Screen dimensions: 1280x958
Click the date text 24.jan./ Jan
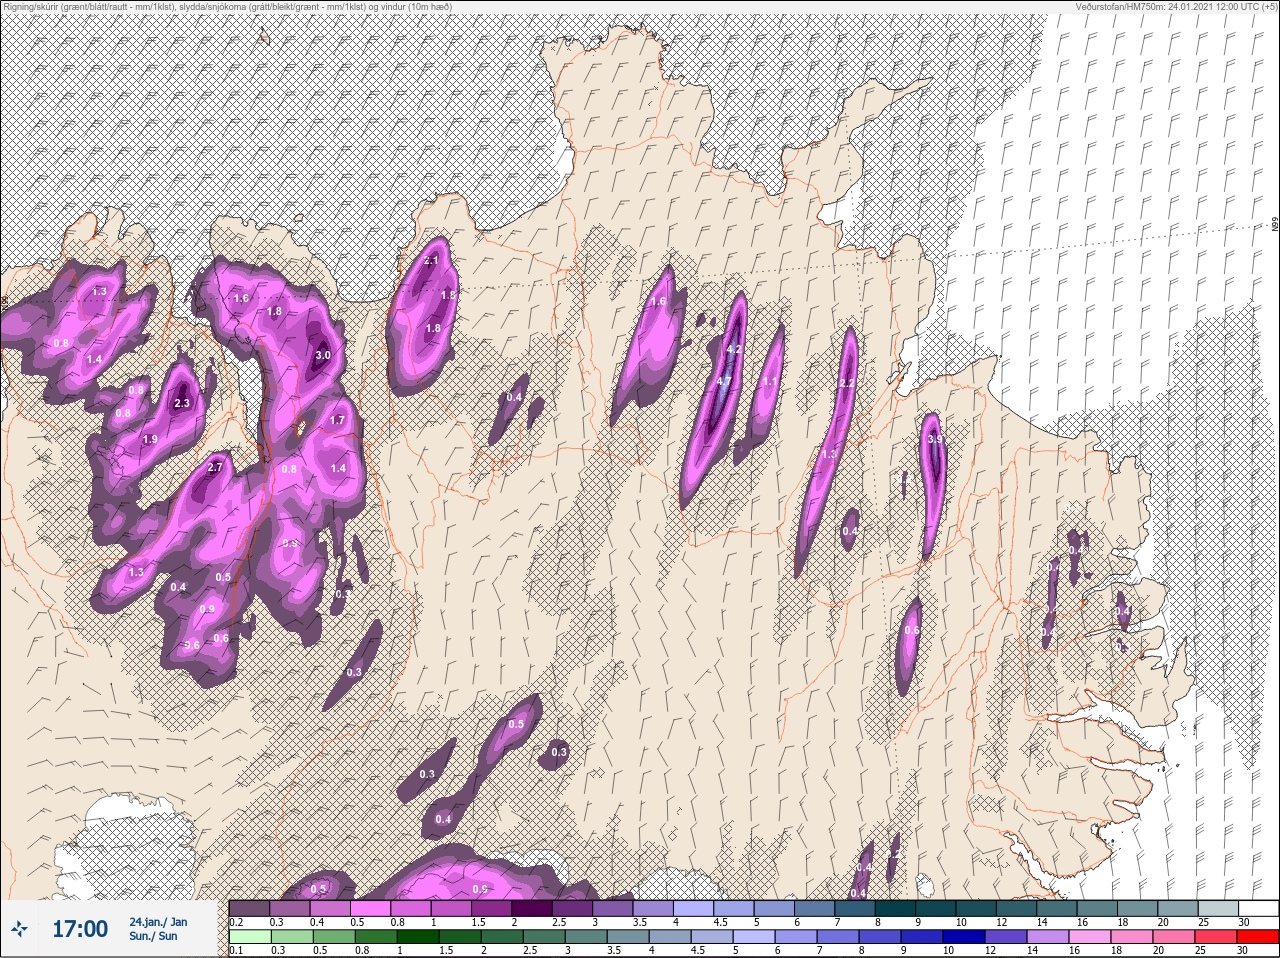point(158,922)
